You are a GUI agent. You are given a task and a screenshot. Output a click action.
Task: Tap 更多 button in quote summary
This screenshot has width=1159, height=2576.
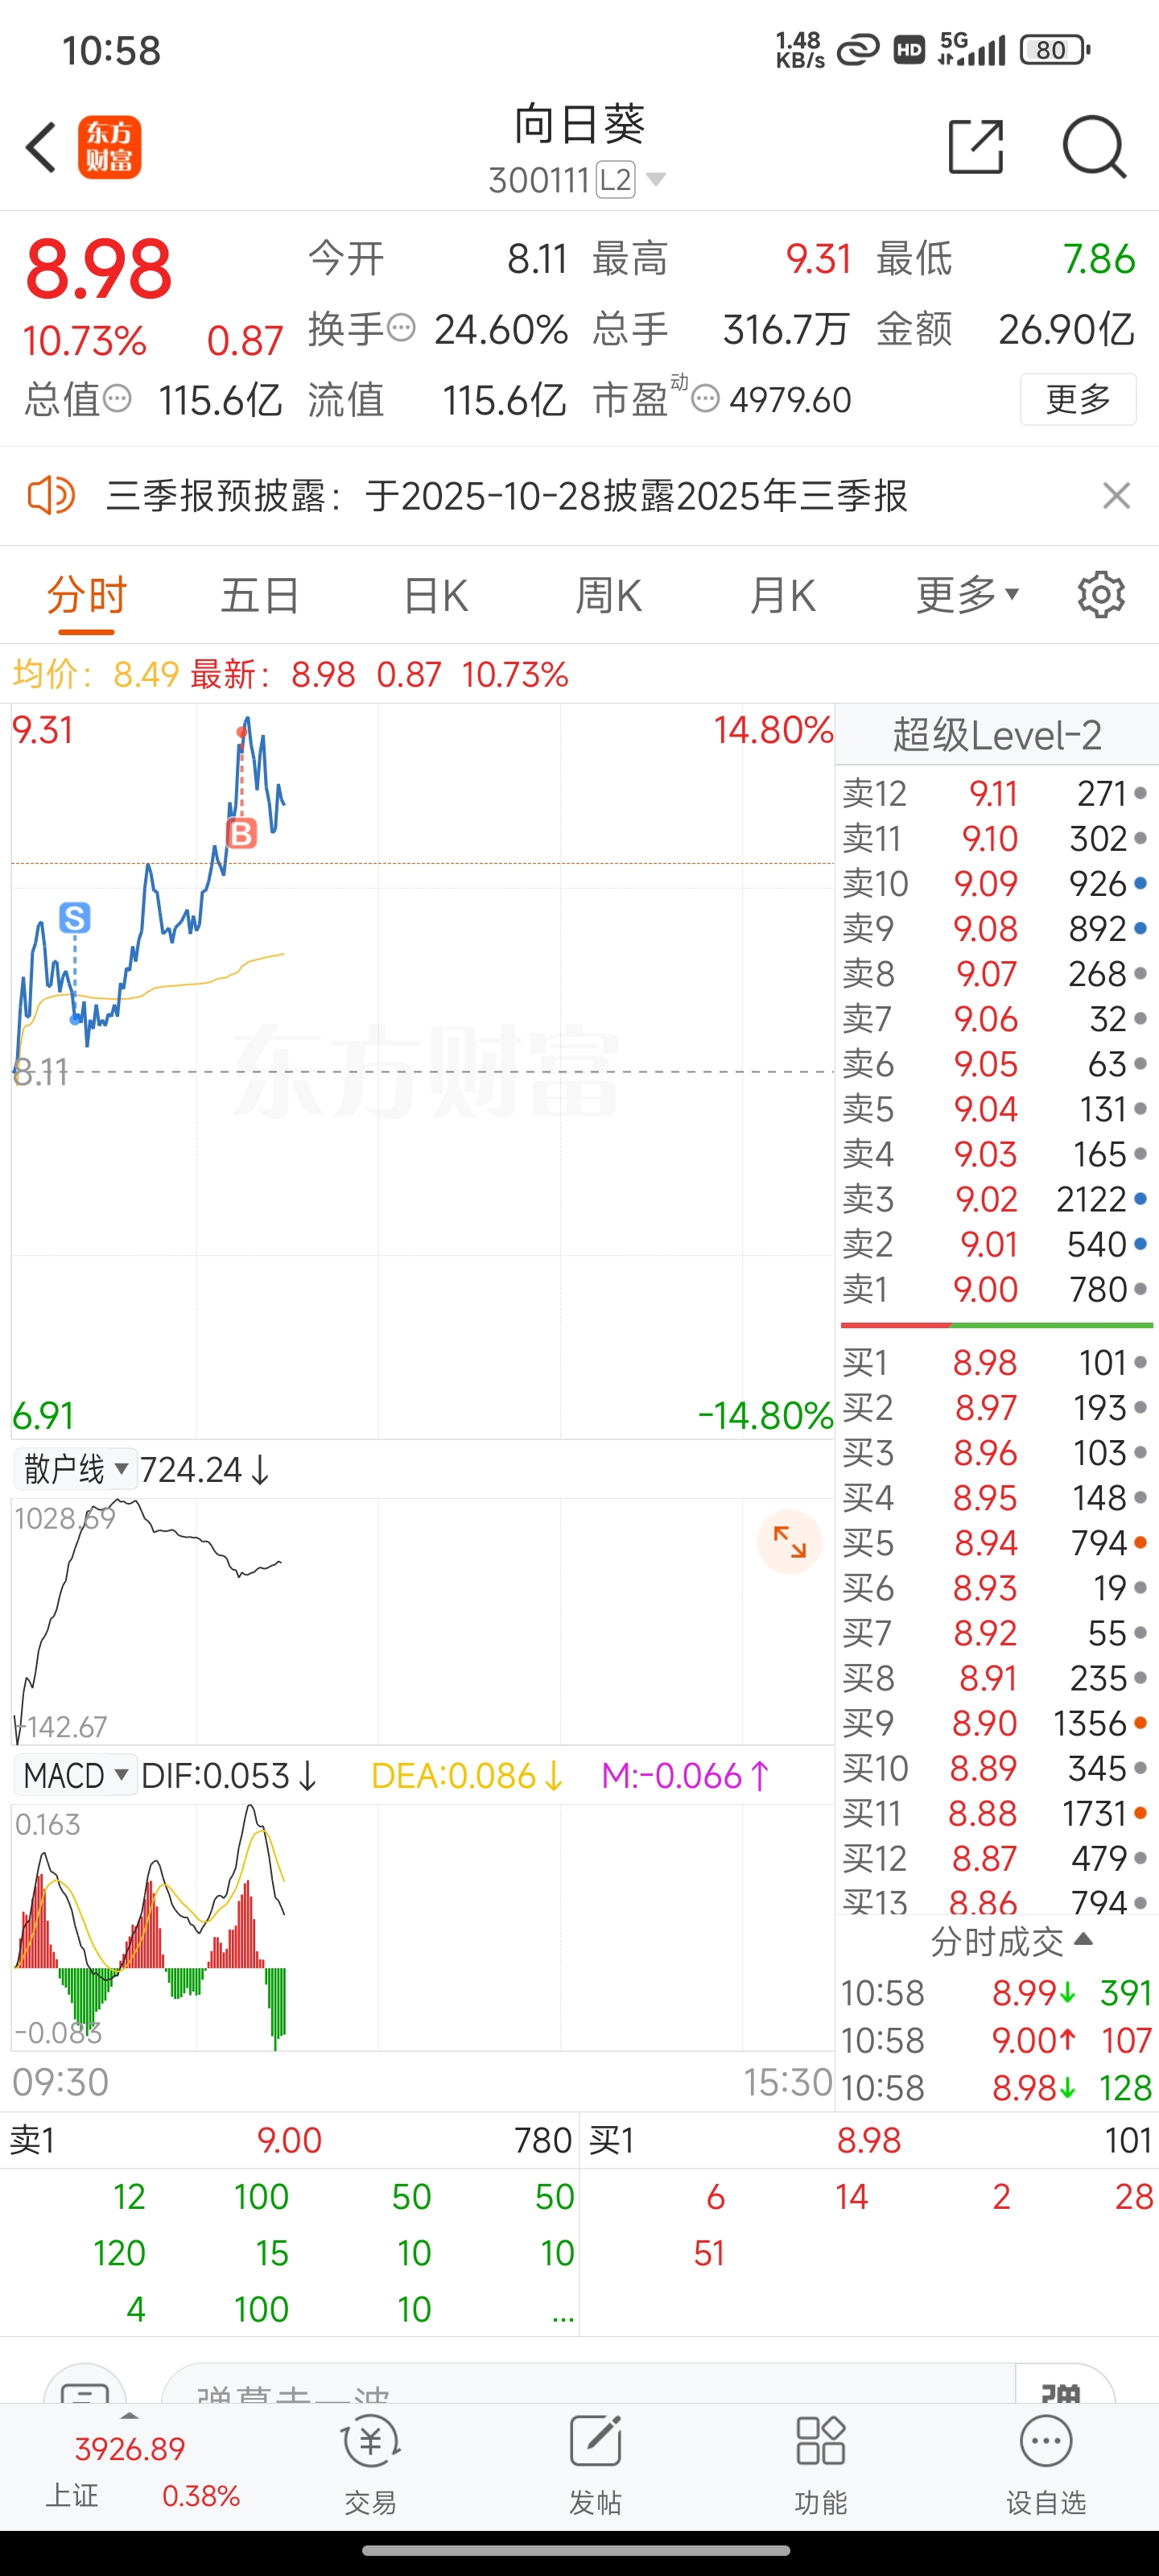coord(1078,399)
